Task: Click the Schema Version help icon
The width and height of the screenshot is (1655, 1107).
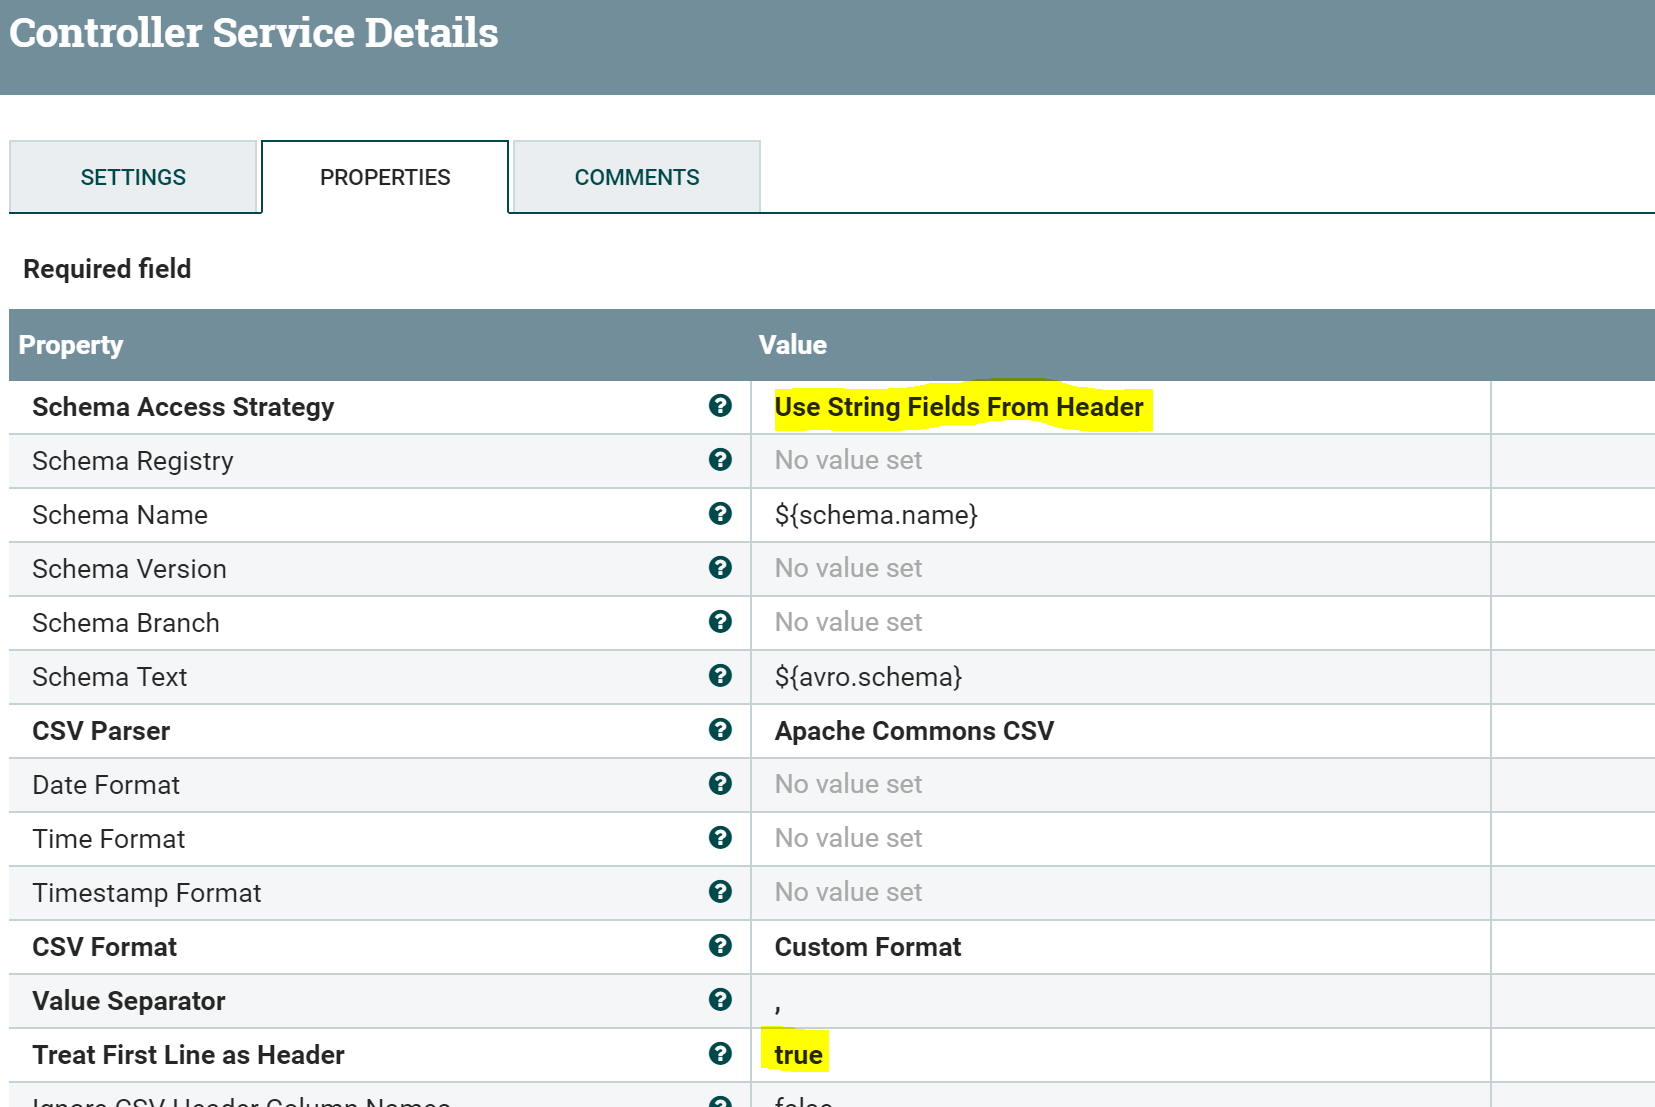Action: pos(721,568)
